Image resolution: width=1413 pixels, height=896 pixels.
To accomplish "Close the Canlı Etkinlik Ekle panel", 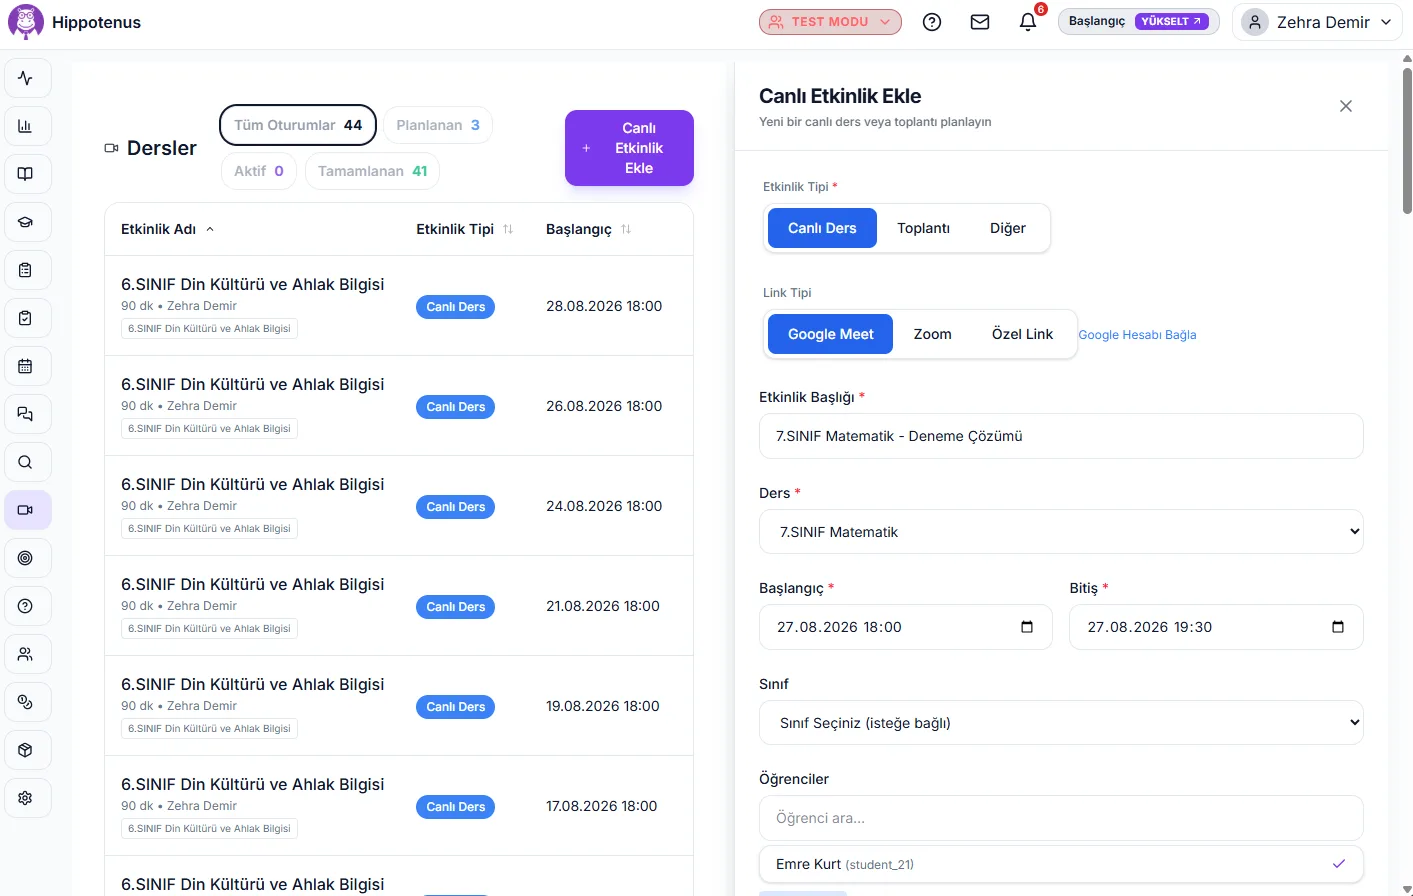I will pyautogui.click(x=1346, y=106).
